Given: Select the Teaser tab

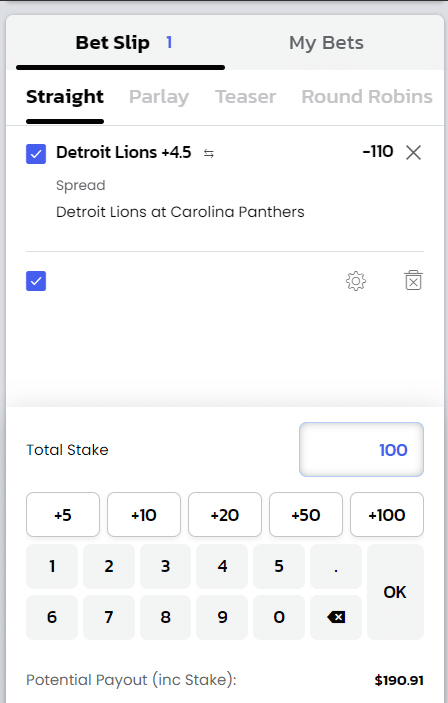Looking at the screenshot, I should point(246,97).
